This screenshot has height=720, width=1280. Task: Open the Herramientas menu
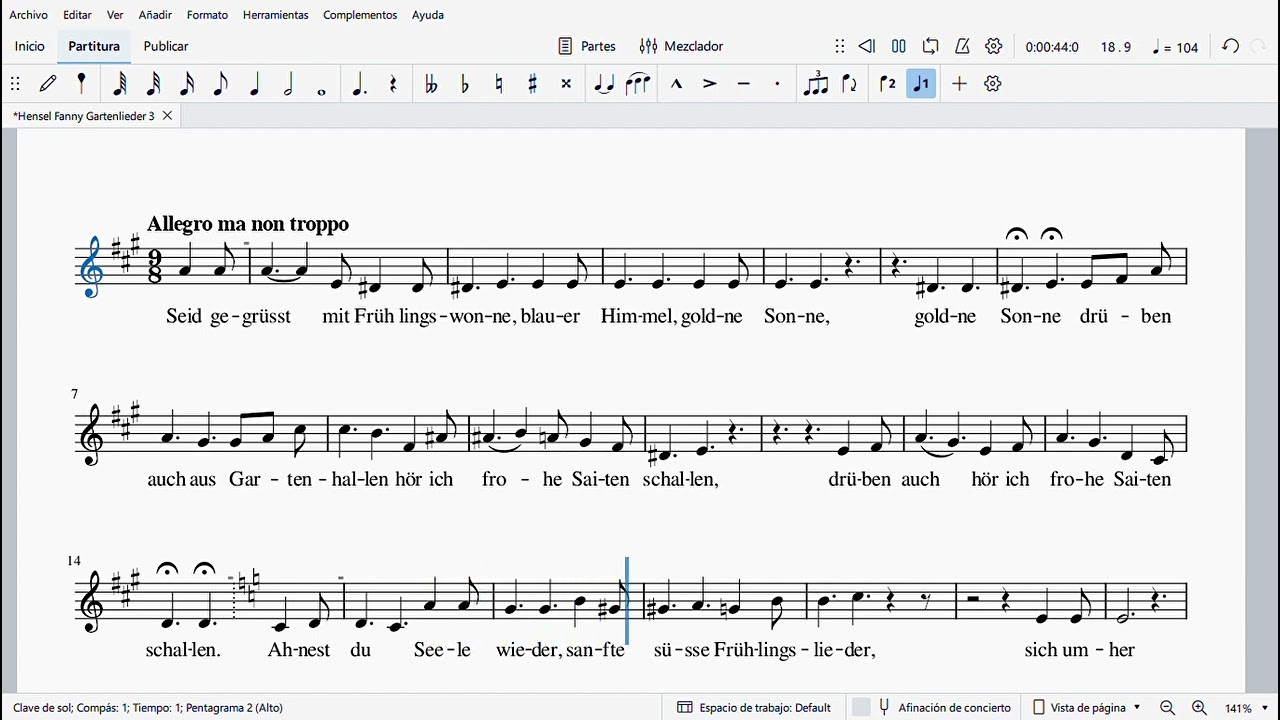276,15
